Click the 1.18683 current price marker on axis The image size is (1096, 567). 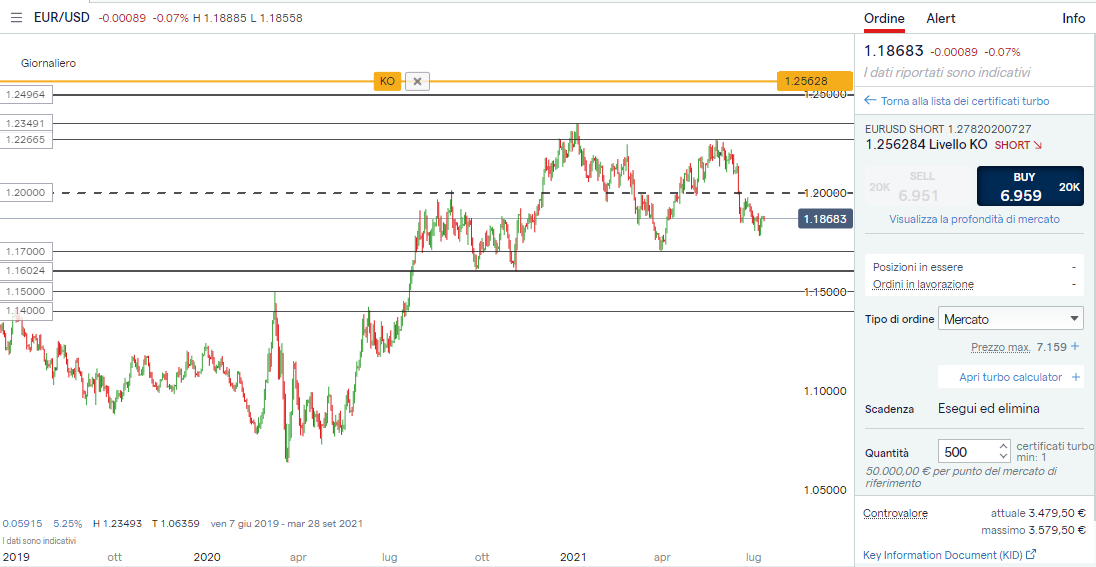(824, 218)
